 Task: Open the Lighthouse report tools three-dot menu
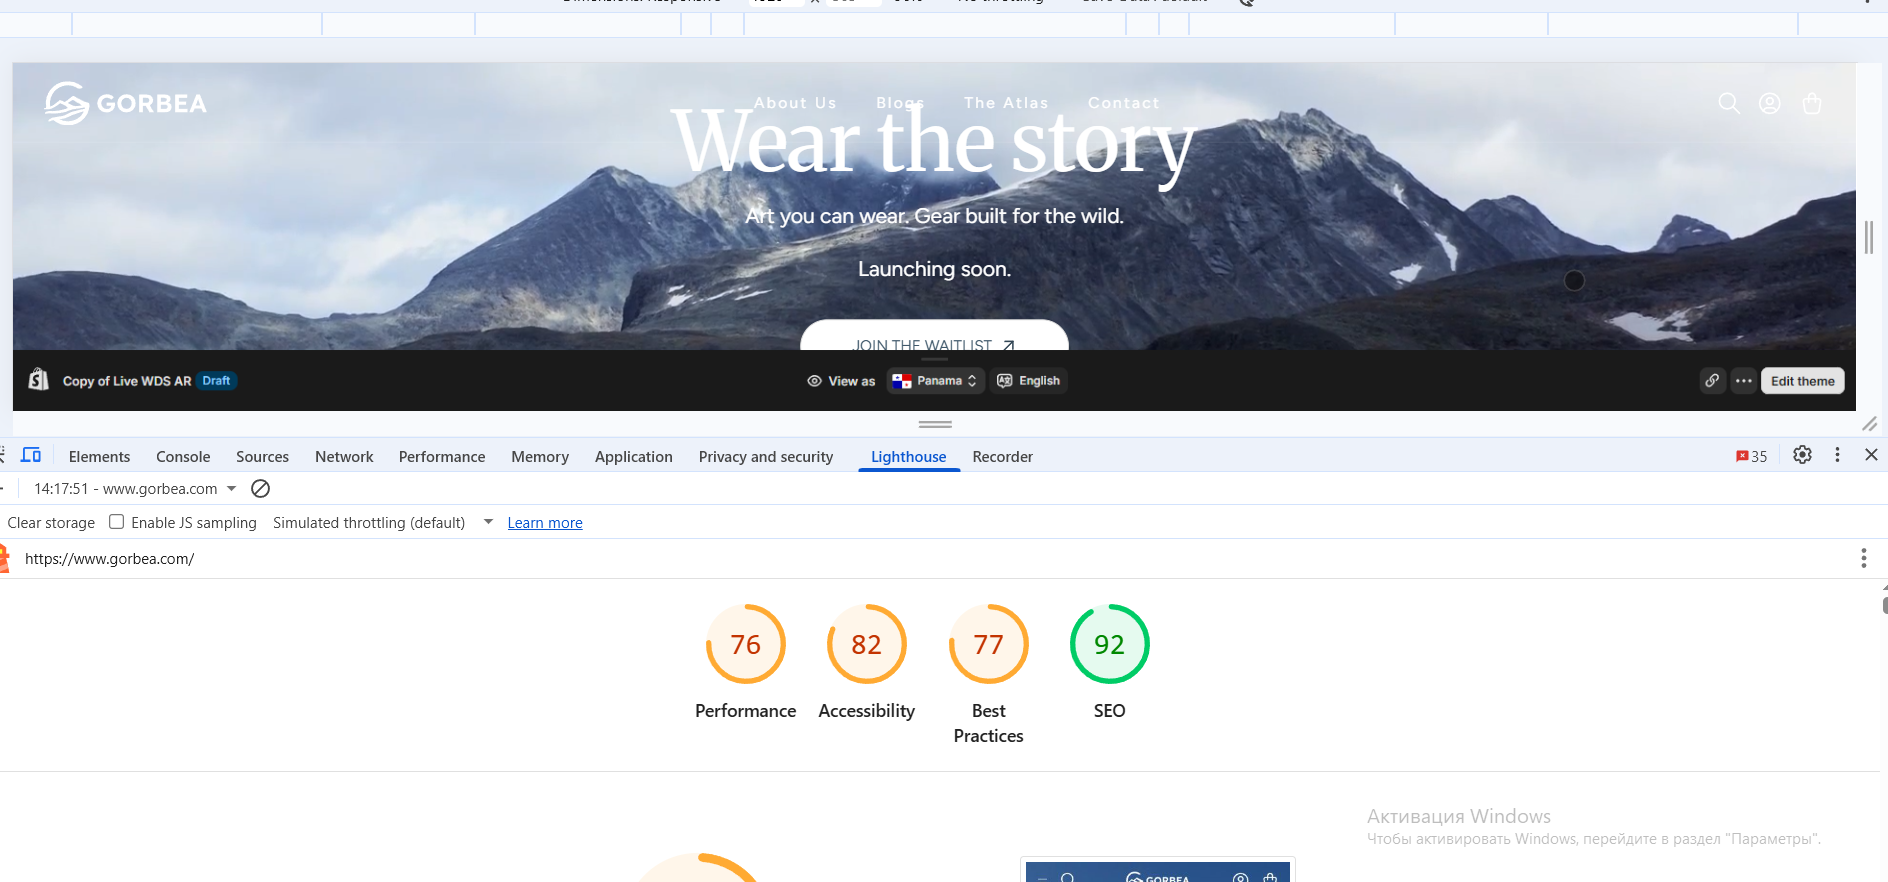[x=1863, y=558]
